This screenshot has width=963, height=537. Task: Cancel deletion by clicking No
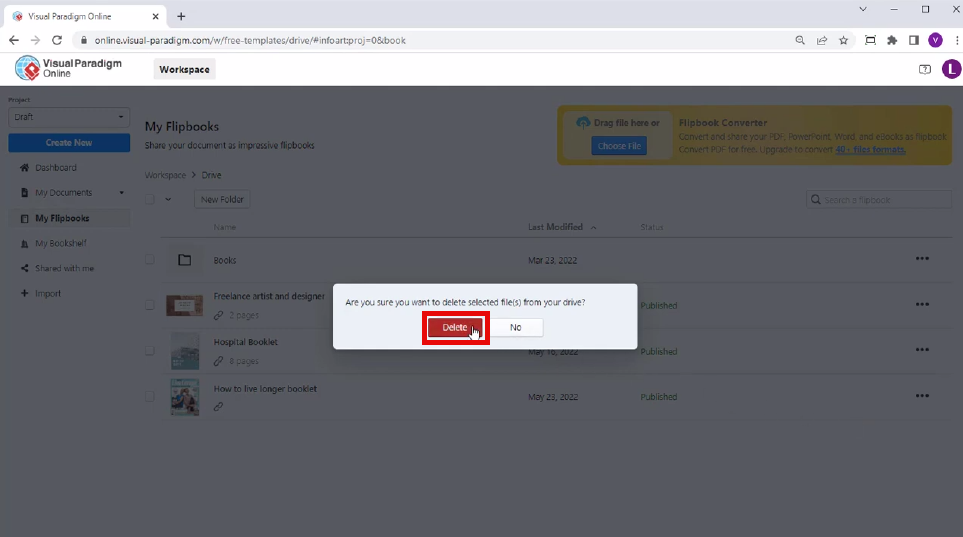516,327
